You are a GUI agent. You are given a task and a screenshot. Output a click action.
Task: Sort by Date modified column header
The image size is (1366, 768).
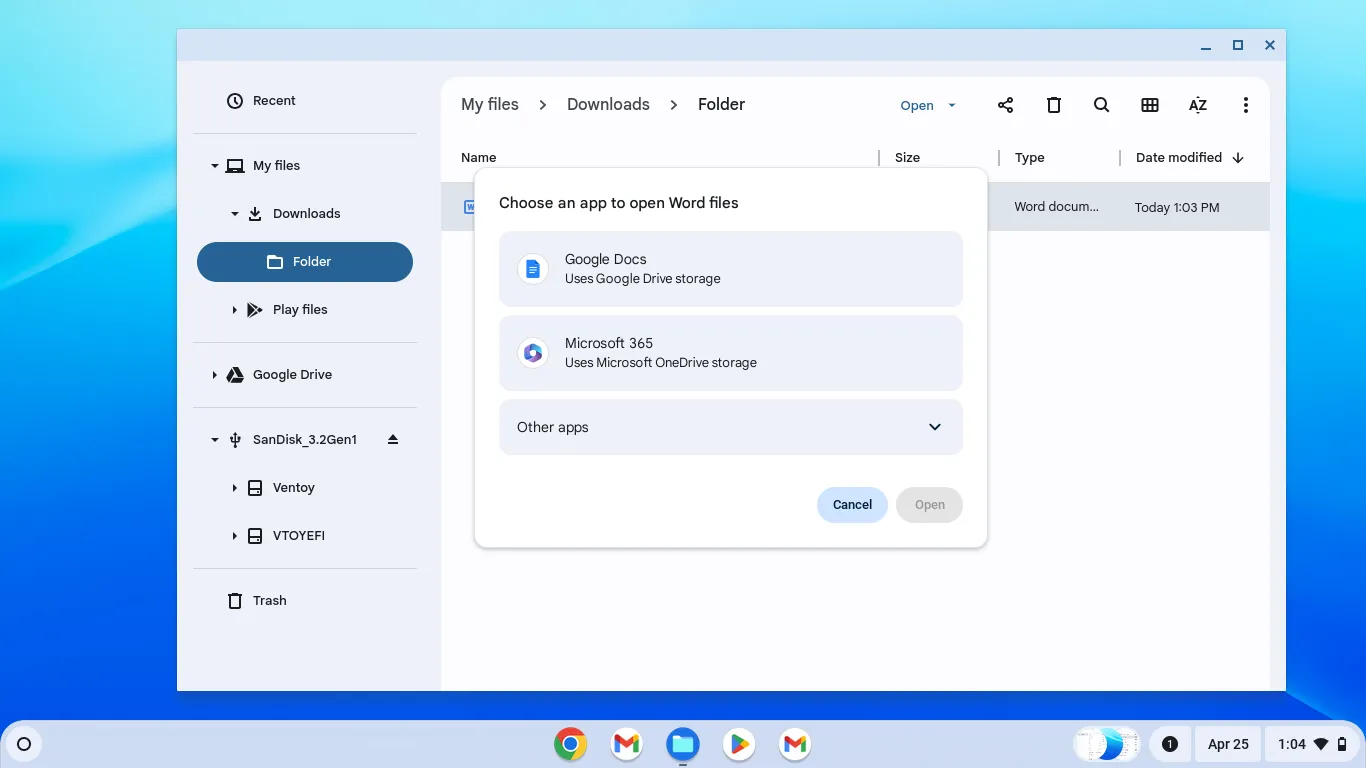1179,157
